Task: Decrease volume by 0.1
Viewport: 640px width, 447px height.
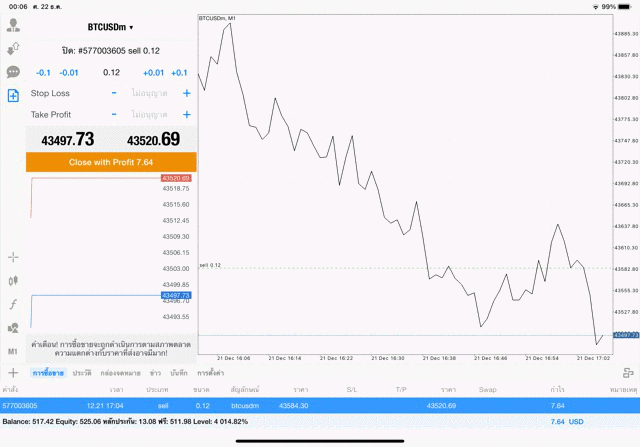Action: [43, 73]
